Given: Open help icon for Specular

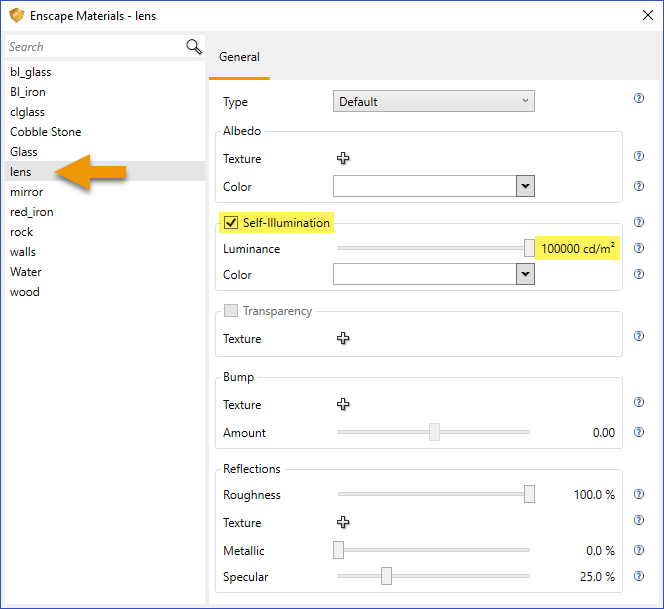Looking at the screenshot, I should pyautogui.click(x=639, y=576).
